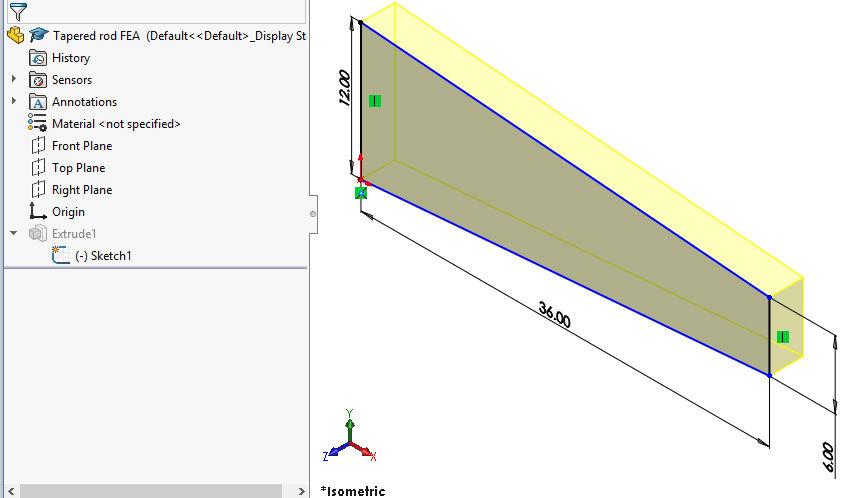Click the feature tree scrollbar left arrow
This screenshot has width=852, height=498.
(11, 491)
